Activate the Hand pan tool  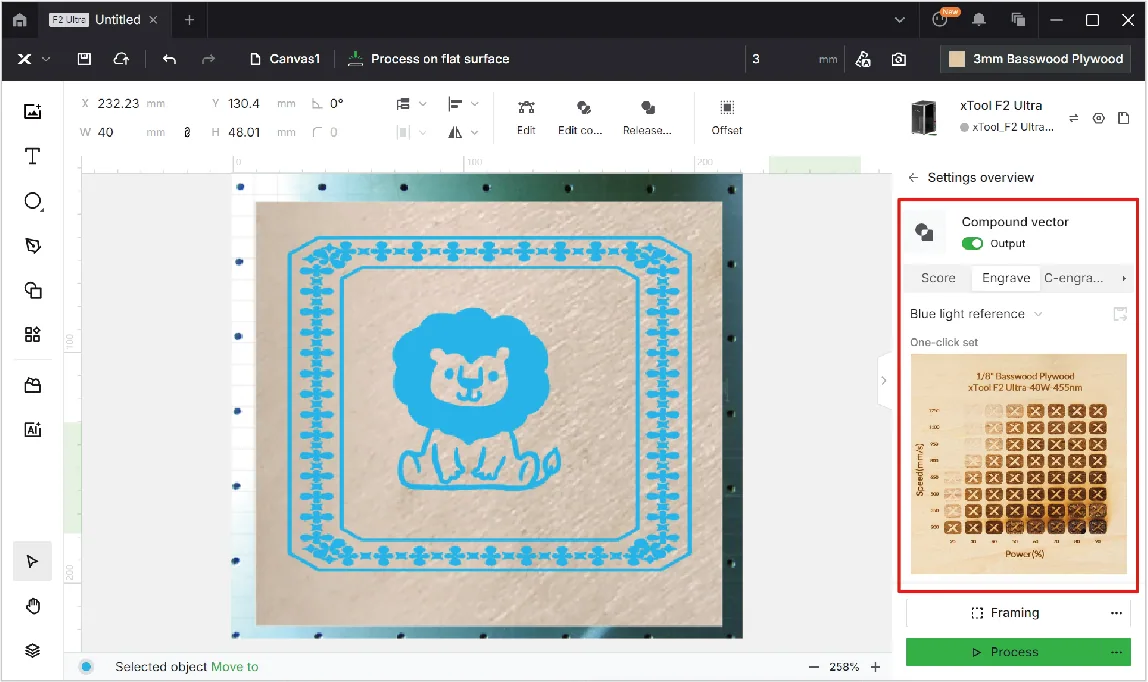coord(33,606)
